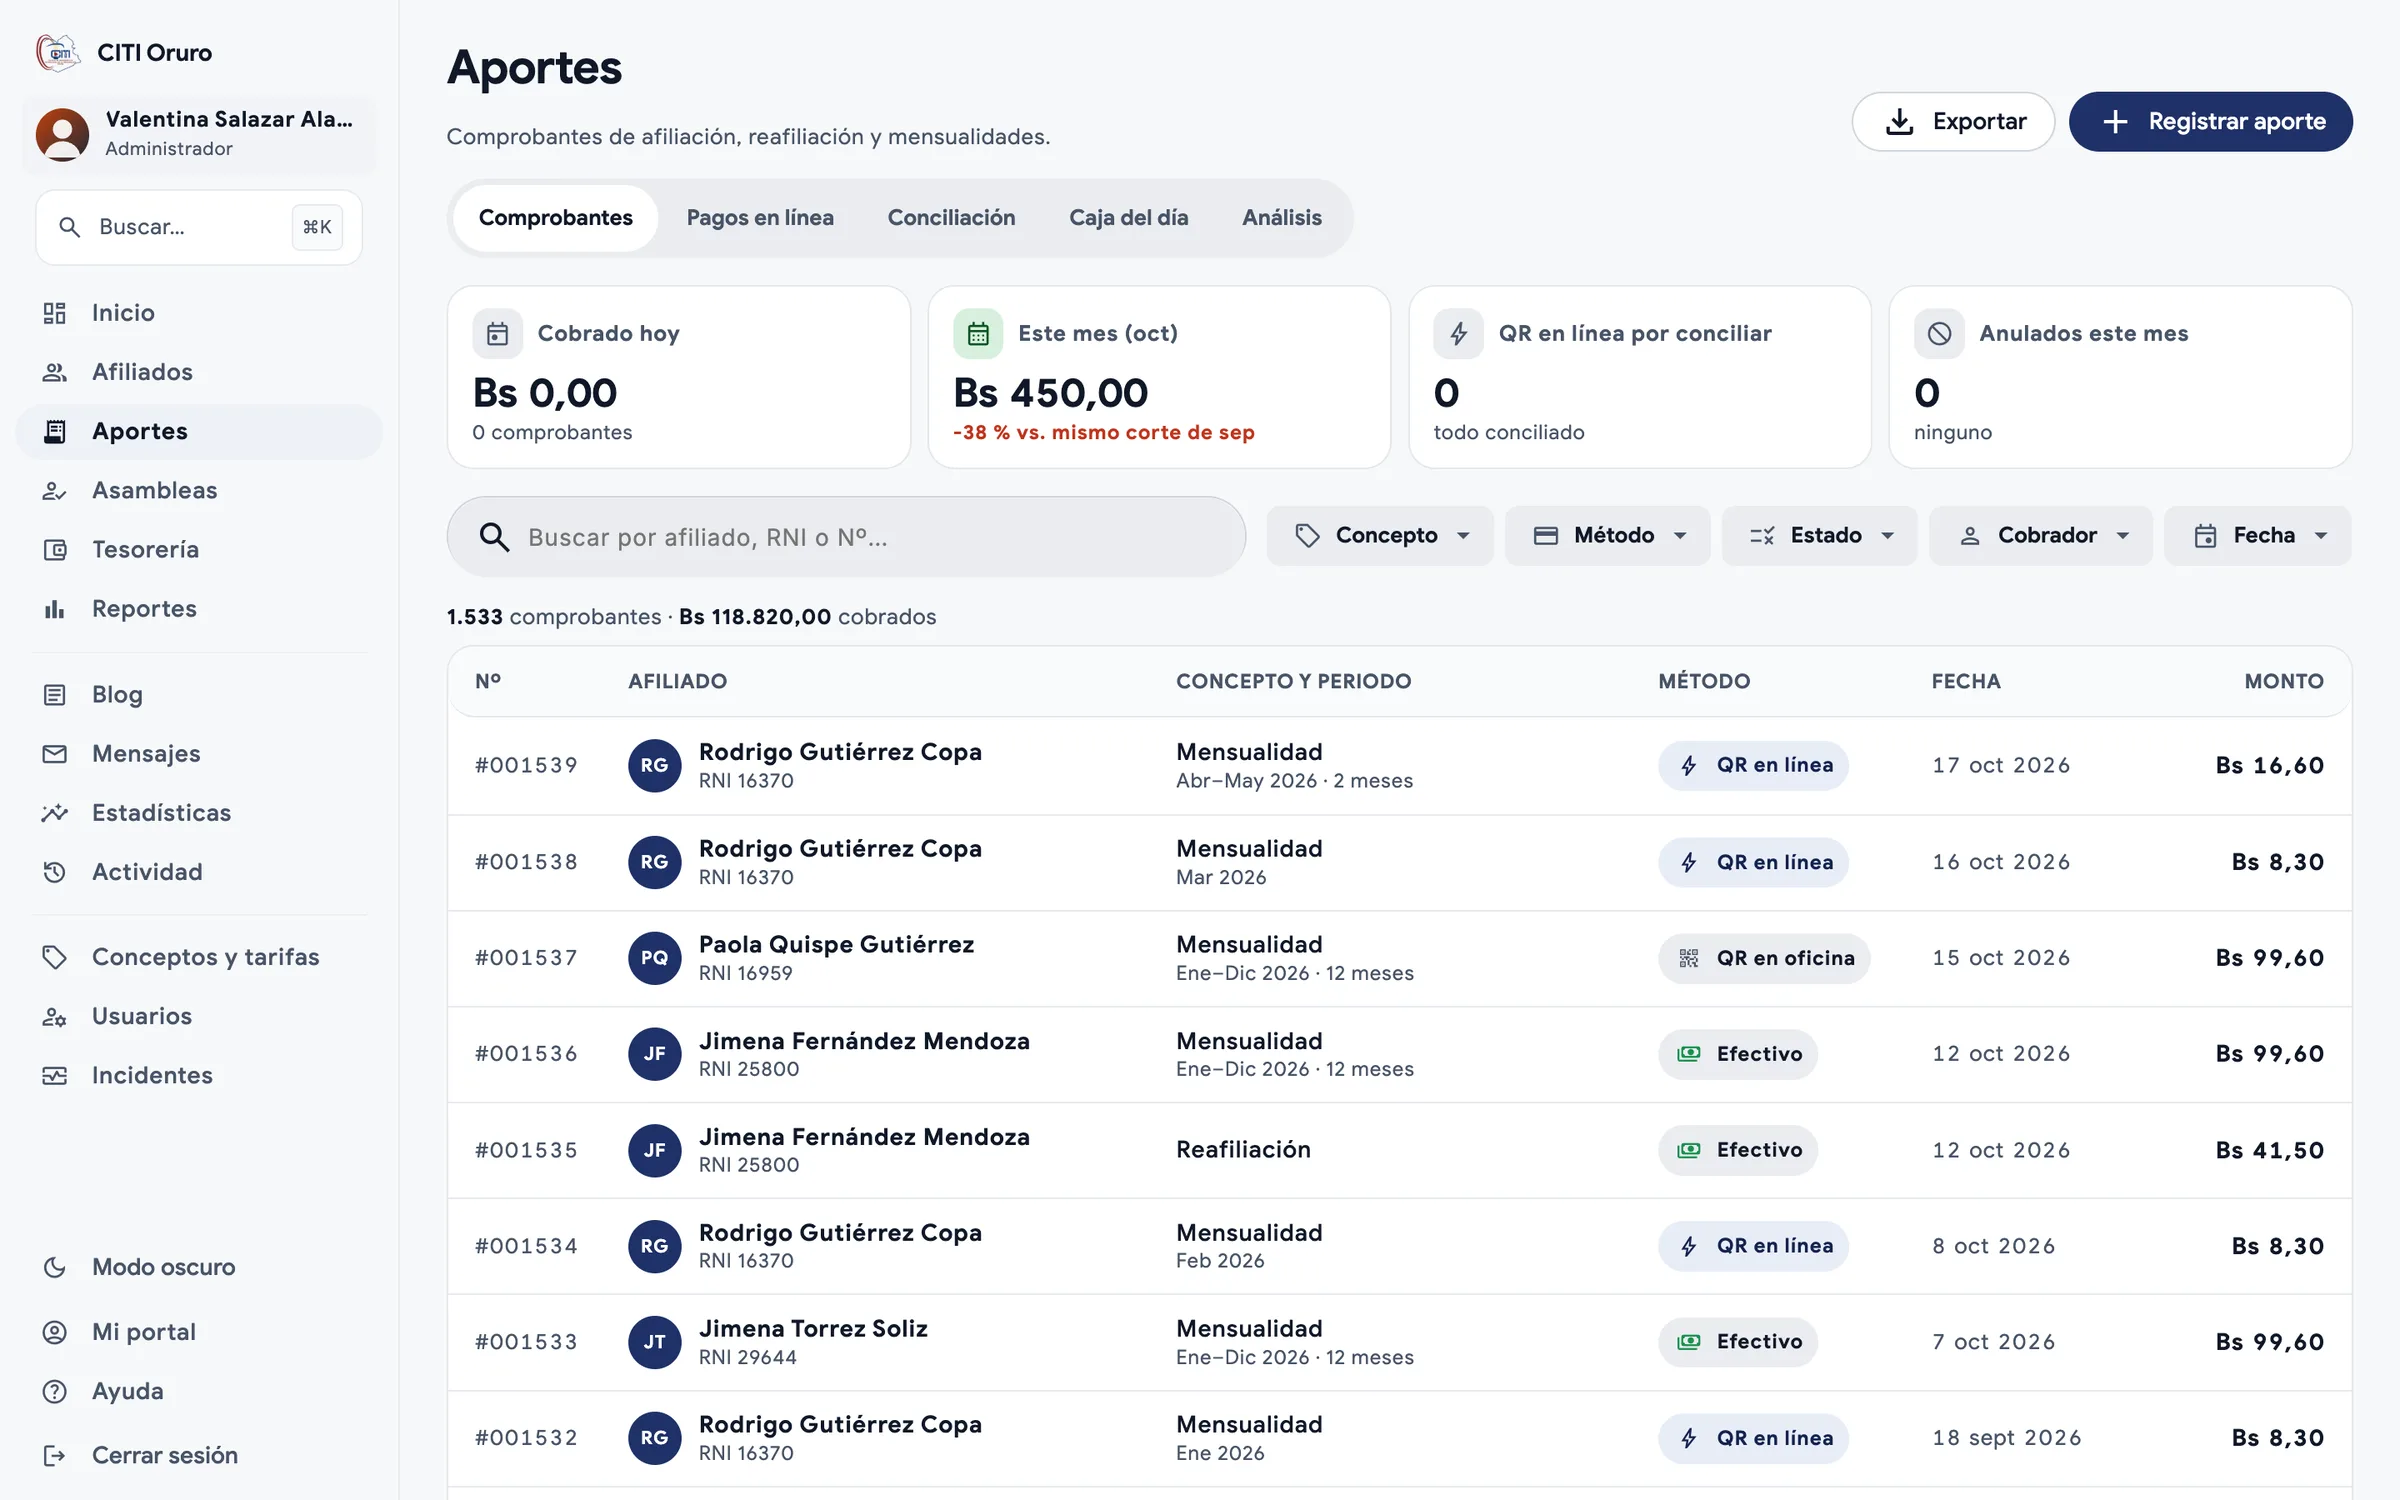Open receipt #001539
Screen dimensions: 2400x1500
[x=1400, y=765]
